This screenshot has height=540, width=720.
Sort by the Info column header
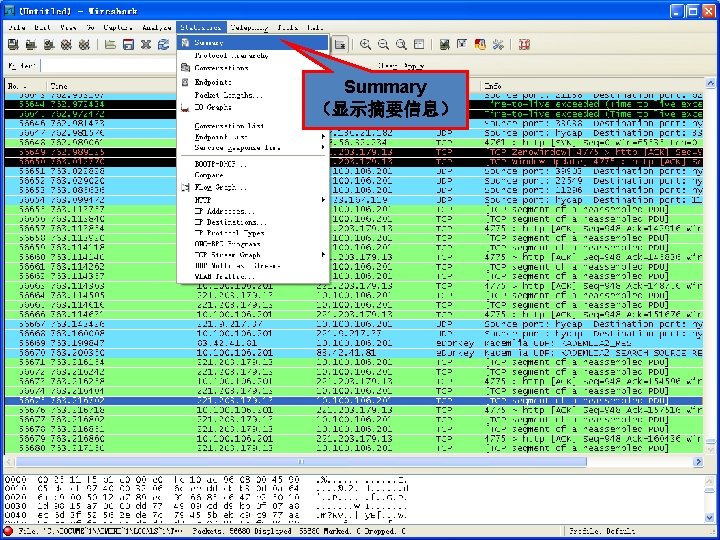point(592,86)
